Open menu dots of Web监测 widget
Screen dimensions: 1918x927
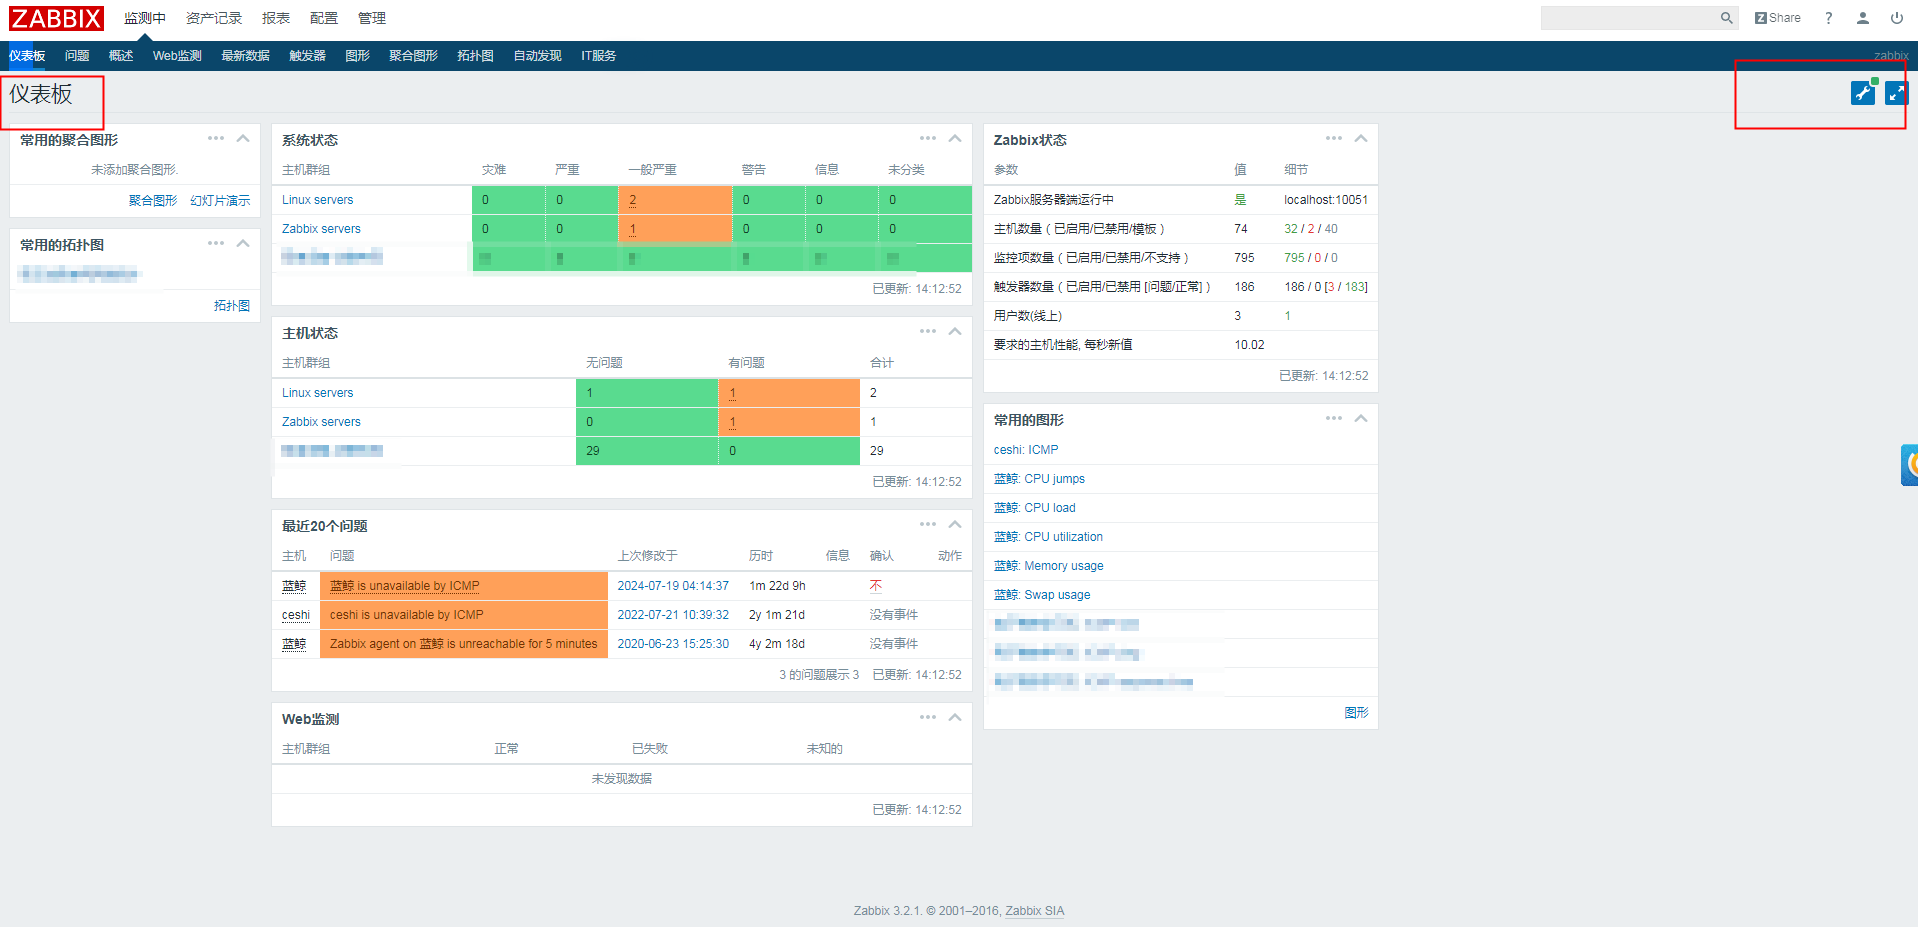coord(928,718)
